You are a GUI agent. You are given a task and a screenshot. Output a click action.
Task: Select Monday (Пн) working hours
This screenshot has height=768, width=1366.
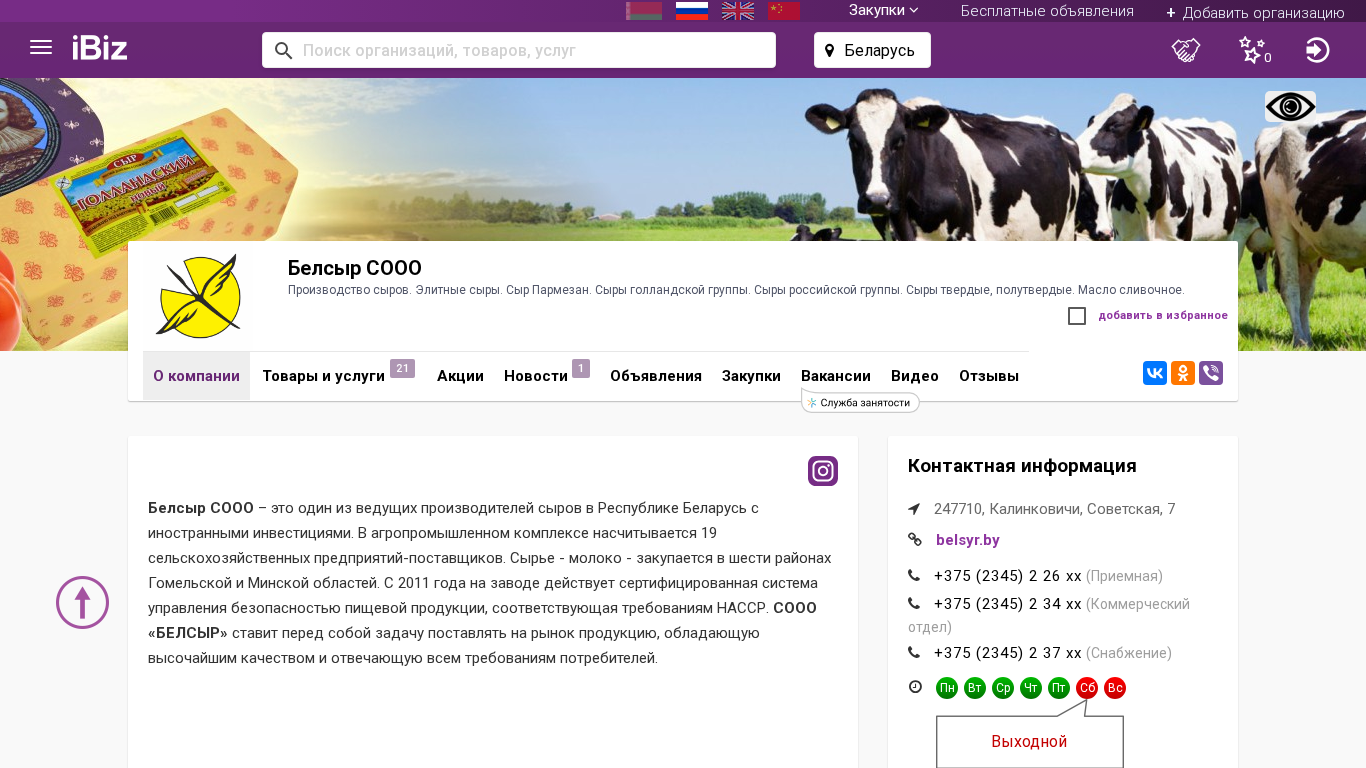[x=947, y=688]
